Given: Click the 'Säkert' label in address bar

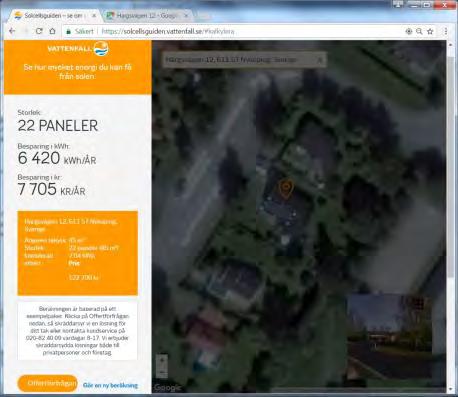Looking at the screenshot, I should pyautogui.click(x=84, y=31).
